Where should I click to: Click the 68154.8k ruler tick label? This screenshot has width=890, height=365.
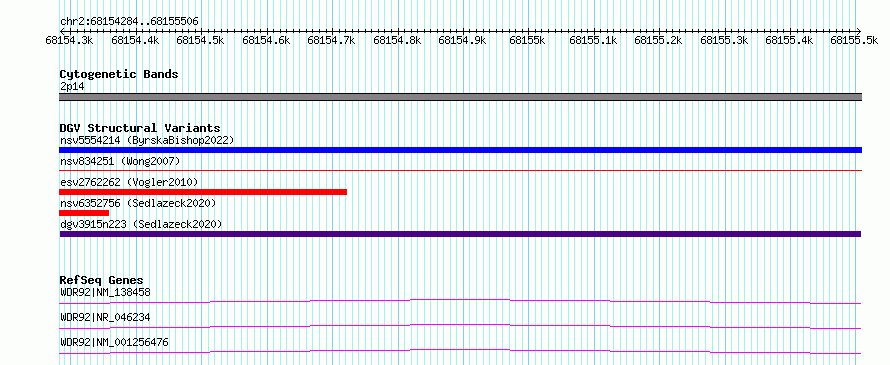tap(397, 40)
